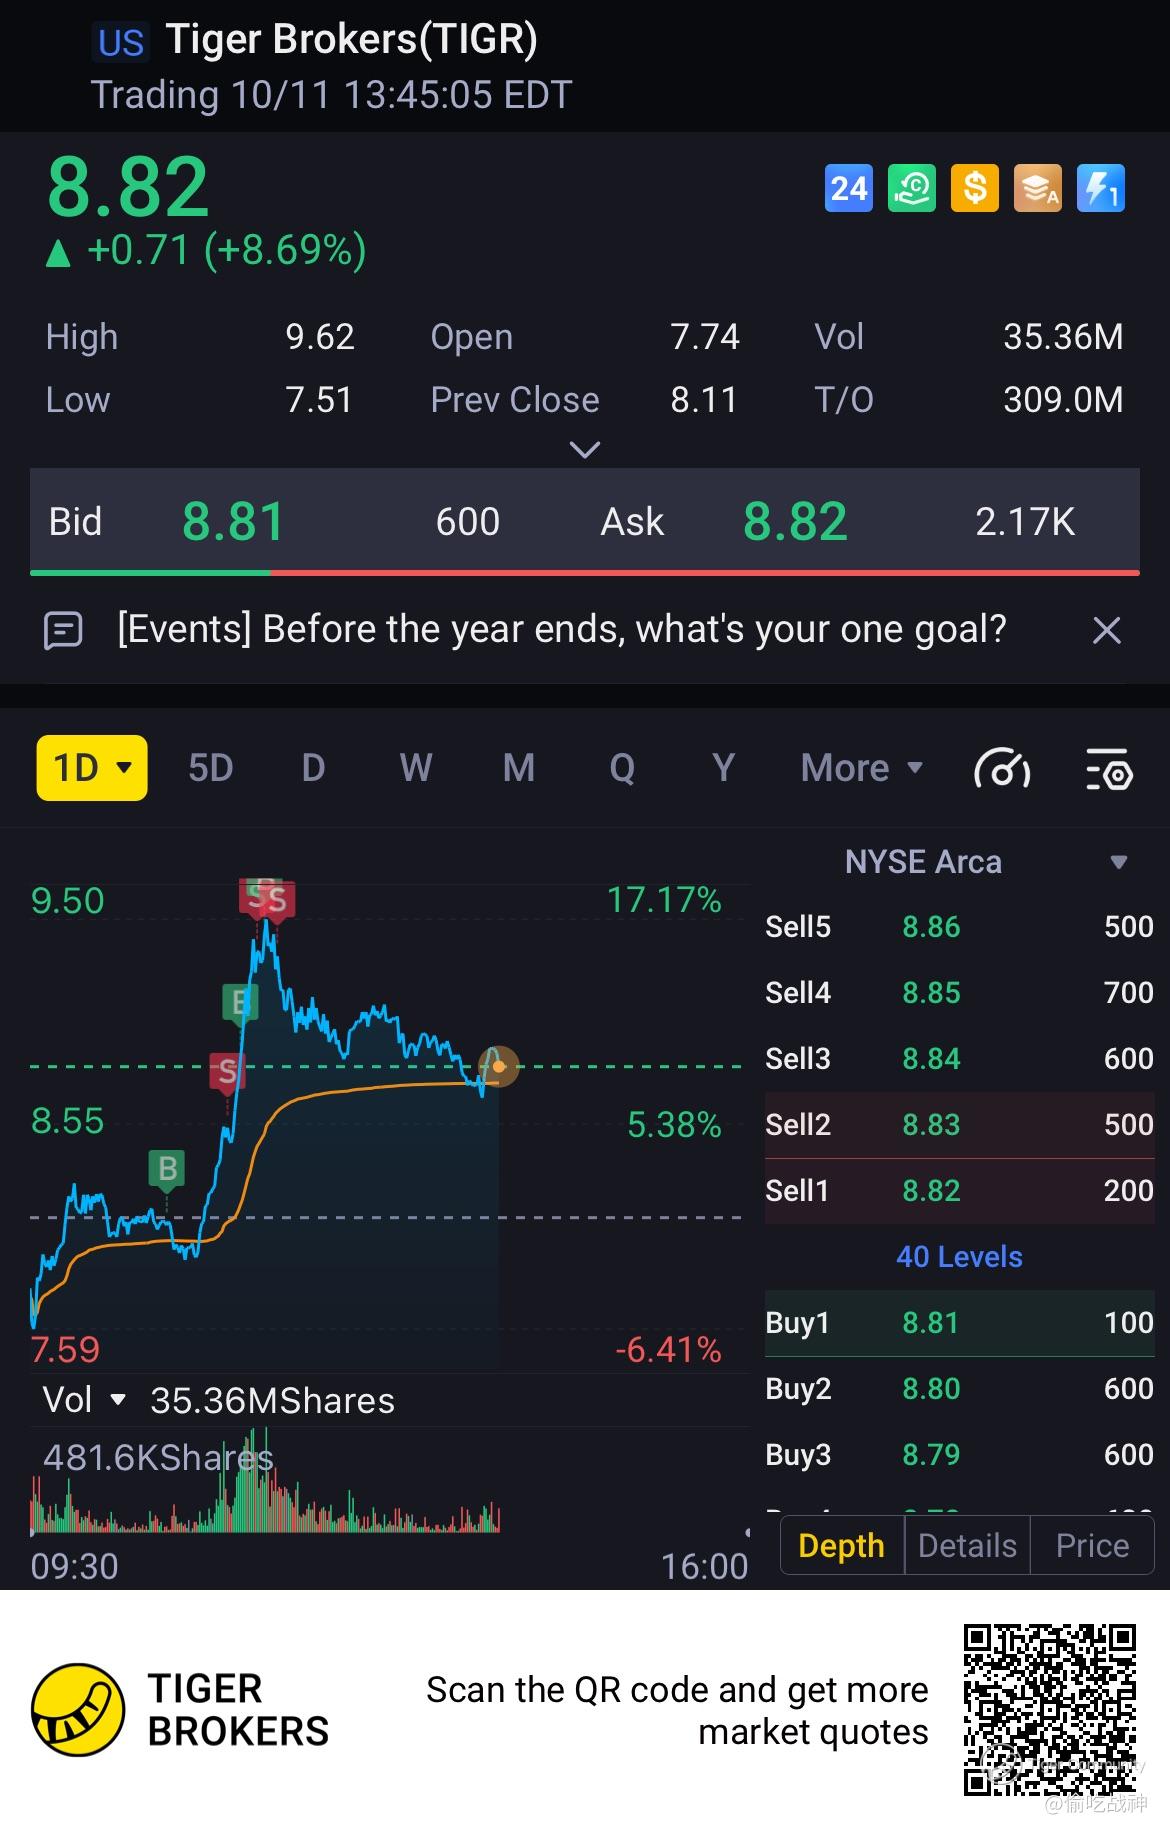
Task: Tap the Ask price 8.82
Action: 795,521
